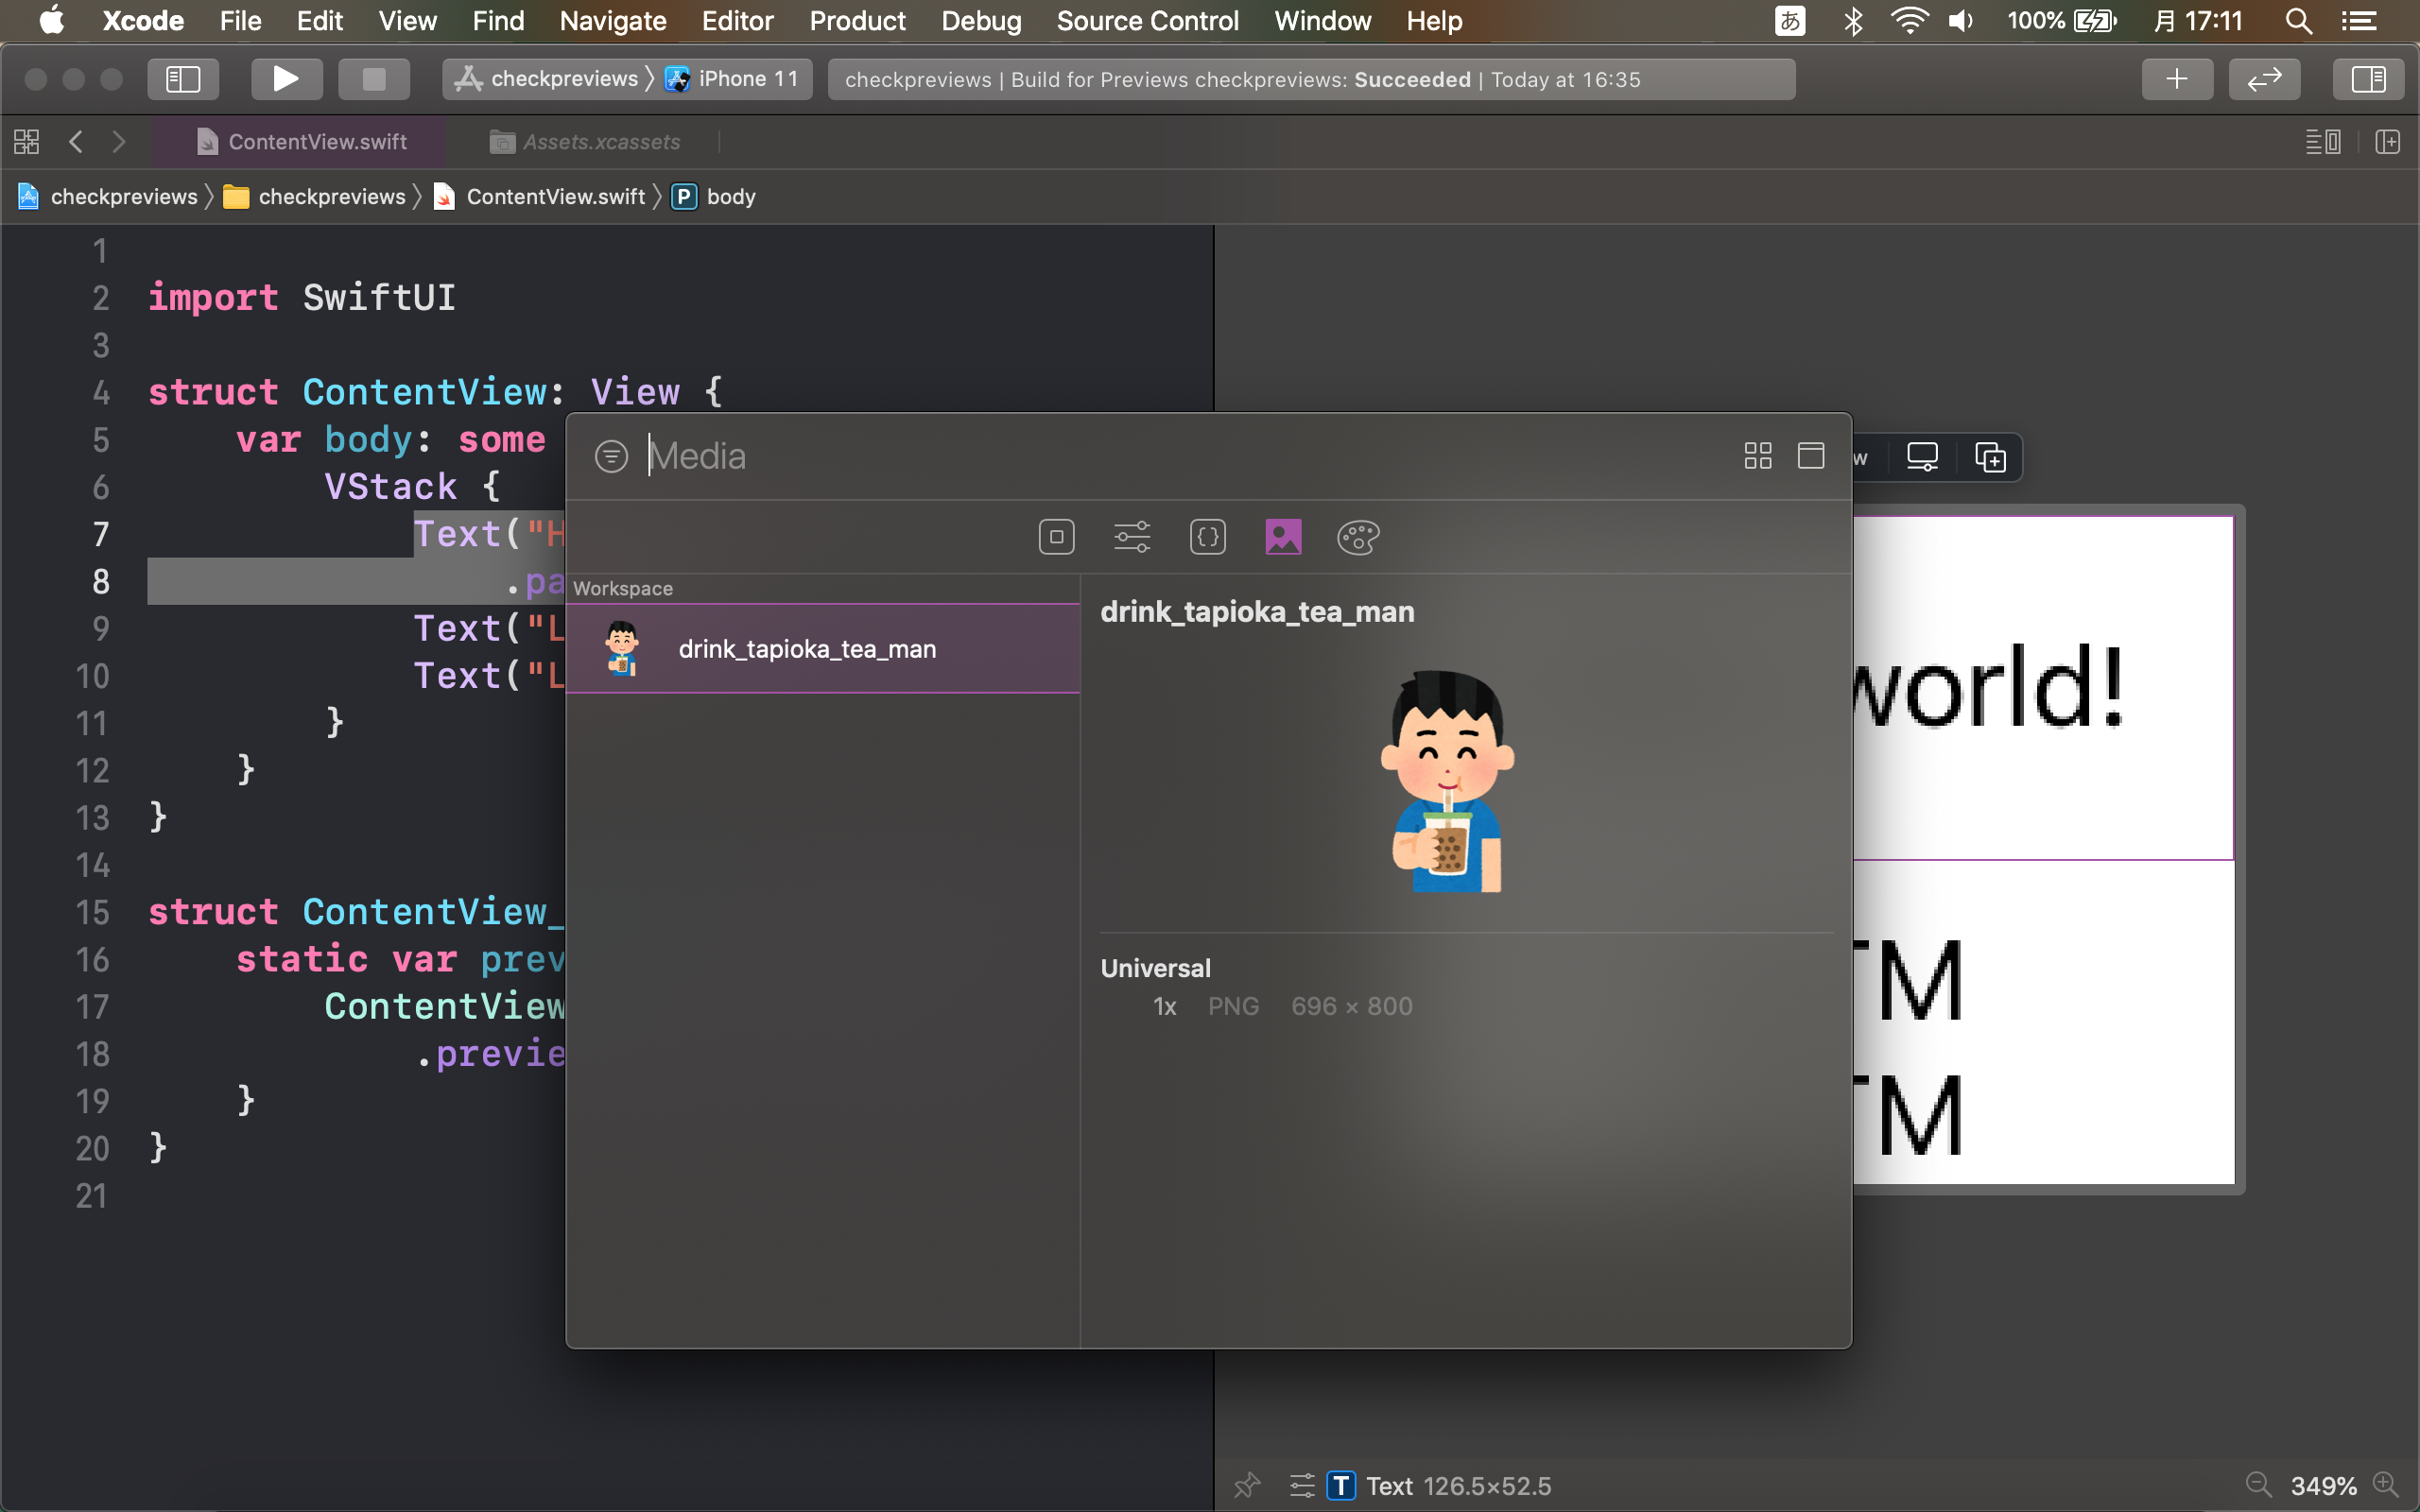Click the Stop button in toolbar
Image resolution: width=2420 pixels, height=1512 pixels.
point(373,79)
